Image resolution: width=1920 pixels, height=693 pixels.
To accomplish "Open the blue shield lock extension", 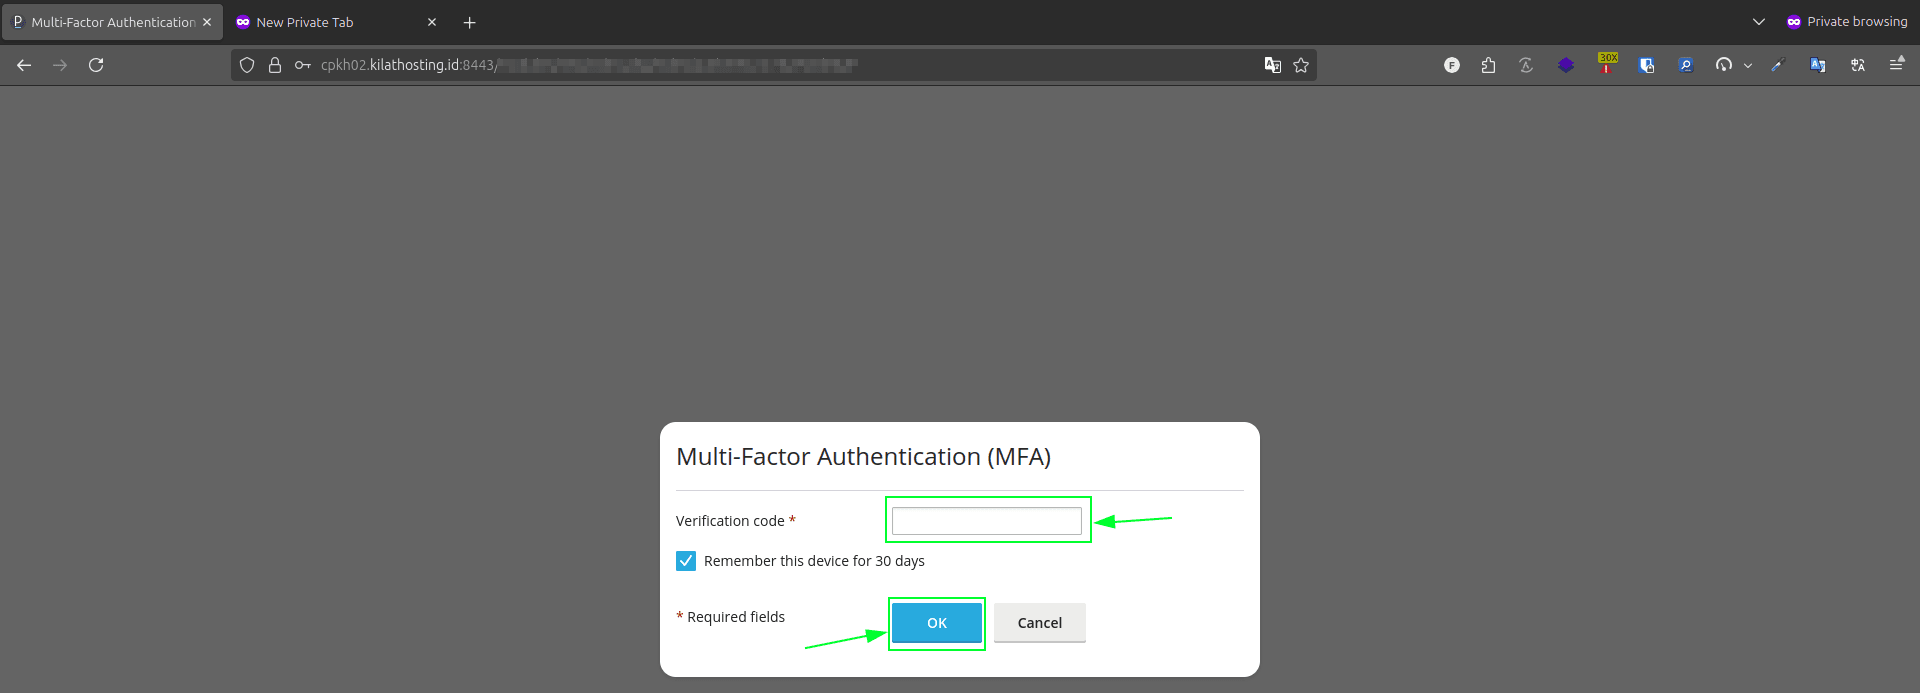I will click(1646, 65).
